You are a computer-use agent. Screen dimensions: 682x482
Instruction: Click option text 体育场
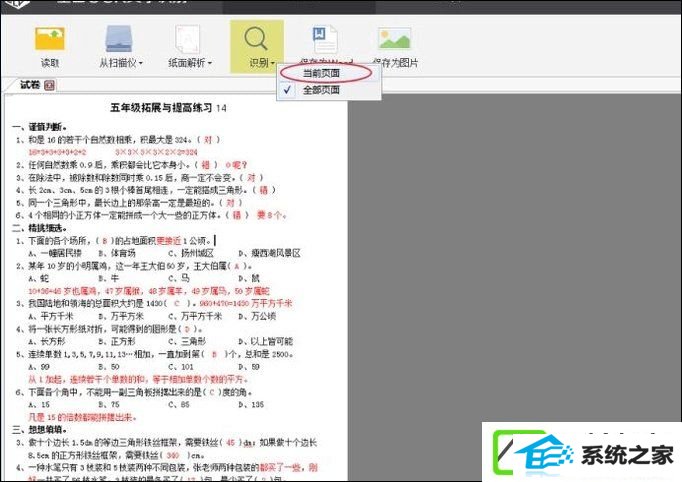click(123, 253)
